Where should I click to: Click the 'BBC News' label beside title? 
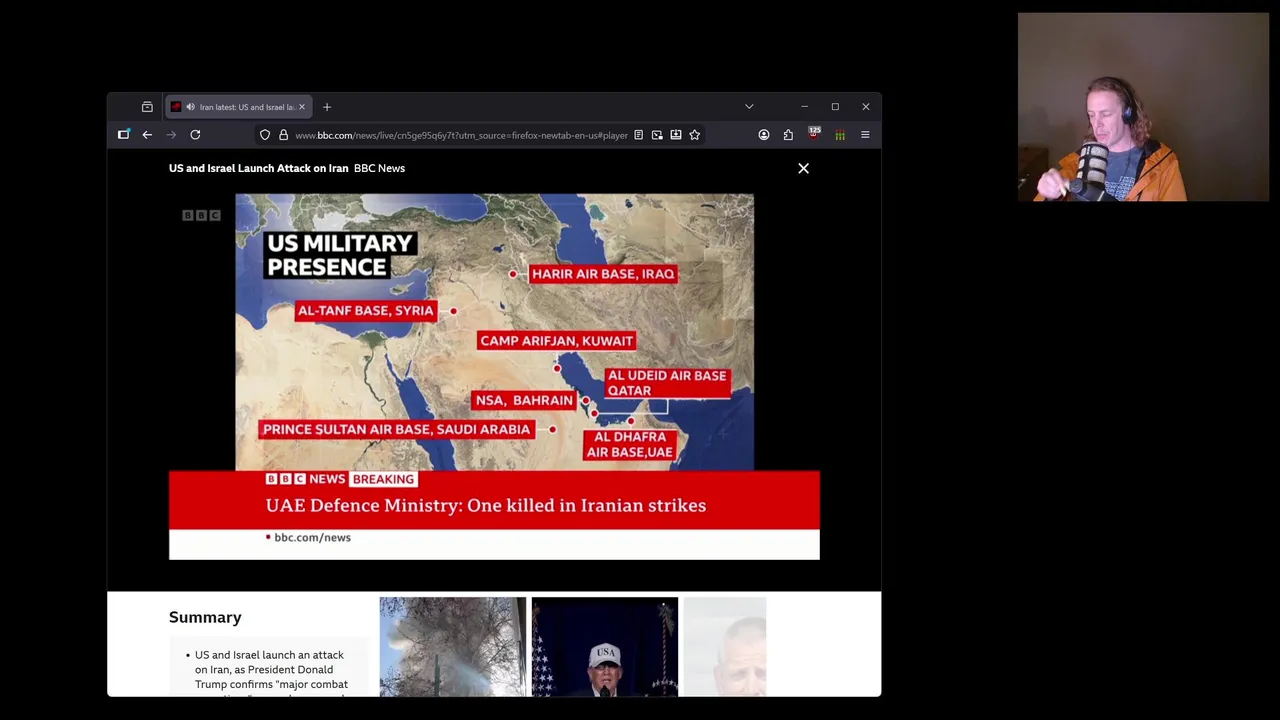point(379,168)
